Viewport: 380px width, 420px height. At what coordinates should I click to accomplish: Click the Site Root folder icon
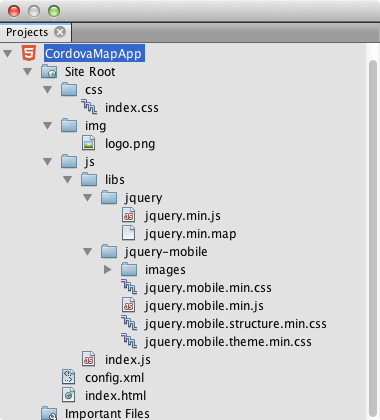coord(49,72)
